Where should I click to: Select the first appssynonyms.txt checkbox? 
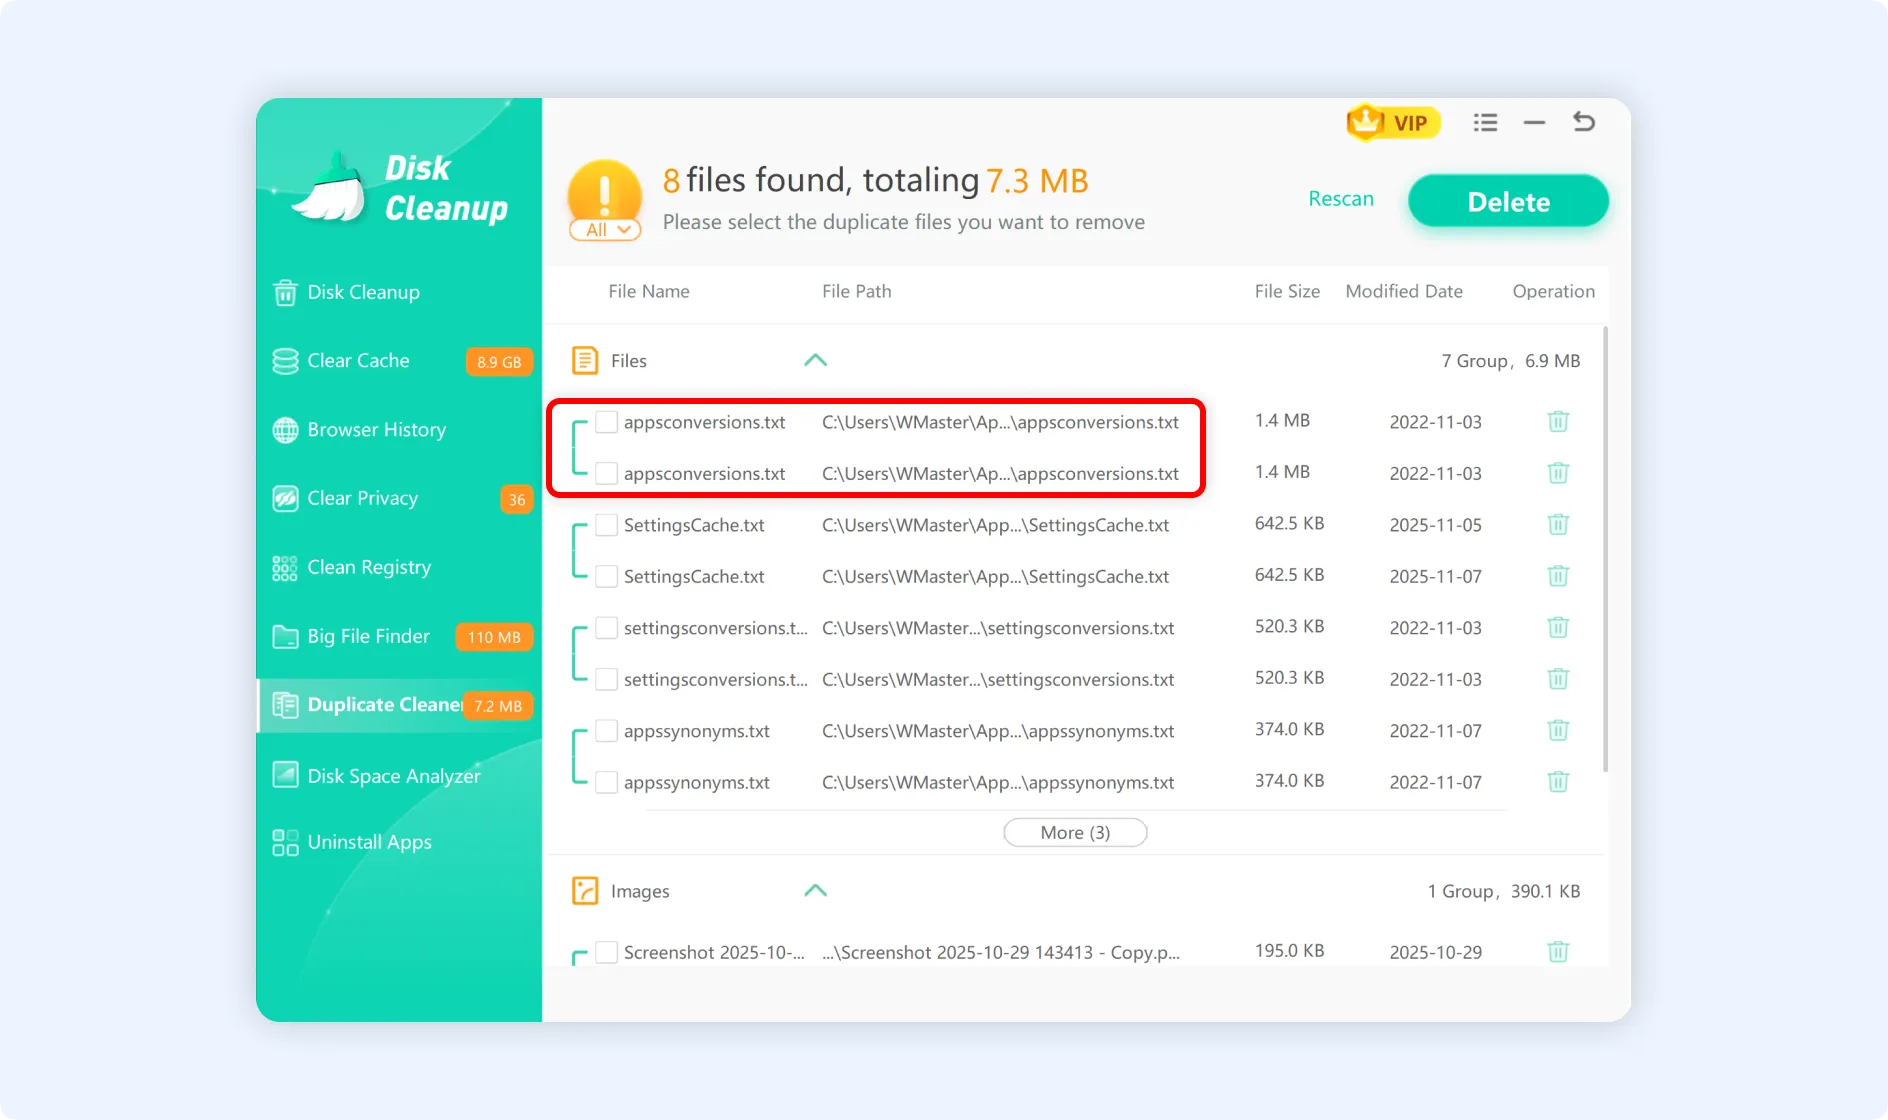point(606,731)
